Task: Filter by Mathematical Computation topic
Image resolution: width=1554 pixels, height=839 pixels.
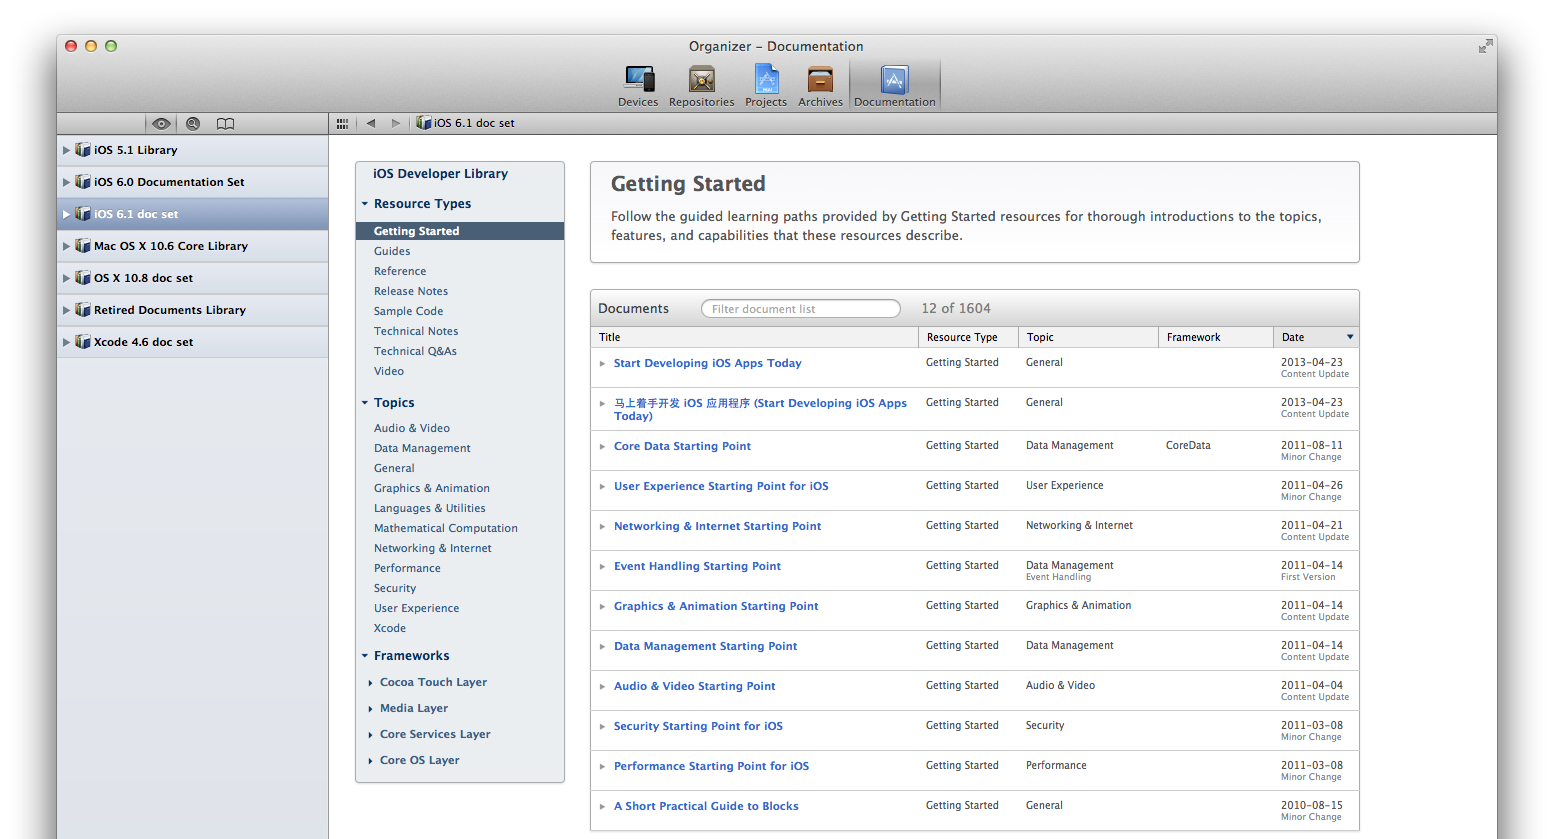Action: (x=446, y=528)
